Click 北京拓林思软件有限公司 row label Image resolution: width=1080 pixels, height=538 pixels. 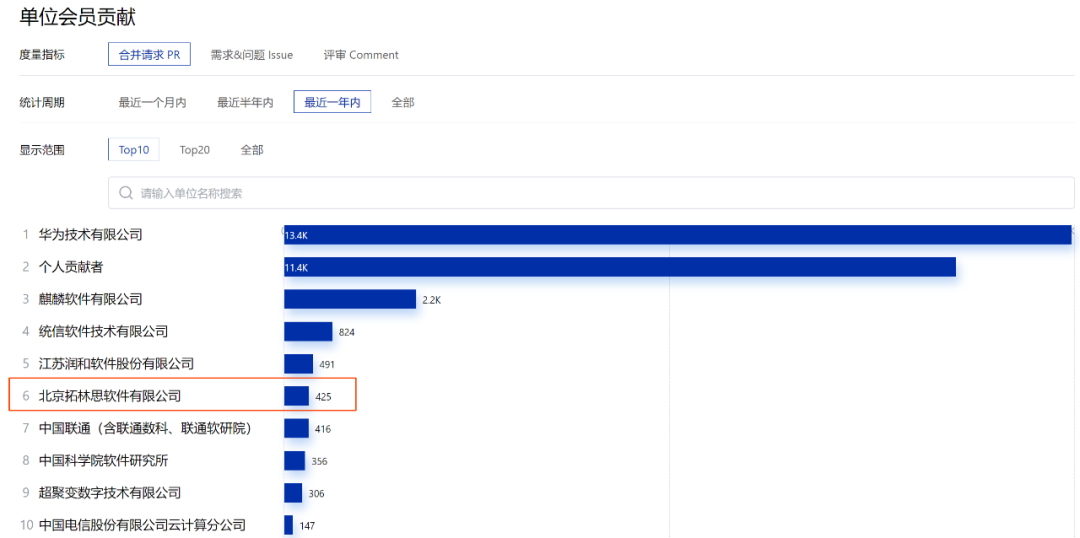click(110, 396)
